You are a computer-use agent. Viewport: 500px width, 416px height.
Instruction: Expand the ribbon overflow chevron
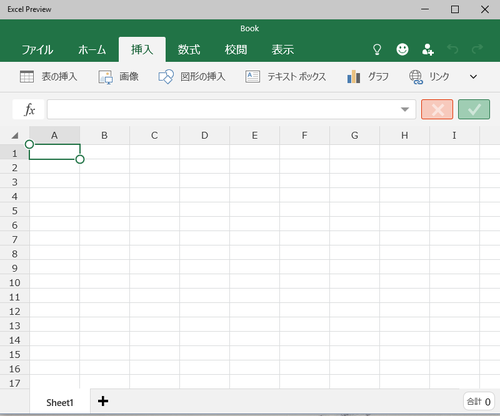tap(473, 77)
